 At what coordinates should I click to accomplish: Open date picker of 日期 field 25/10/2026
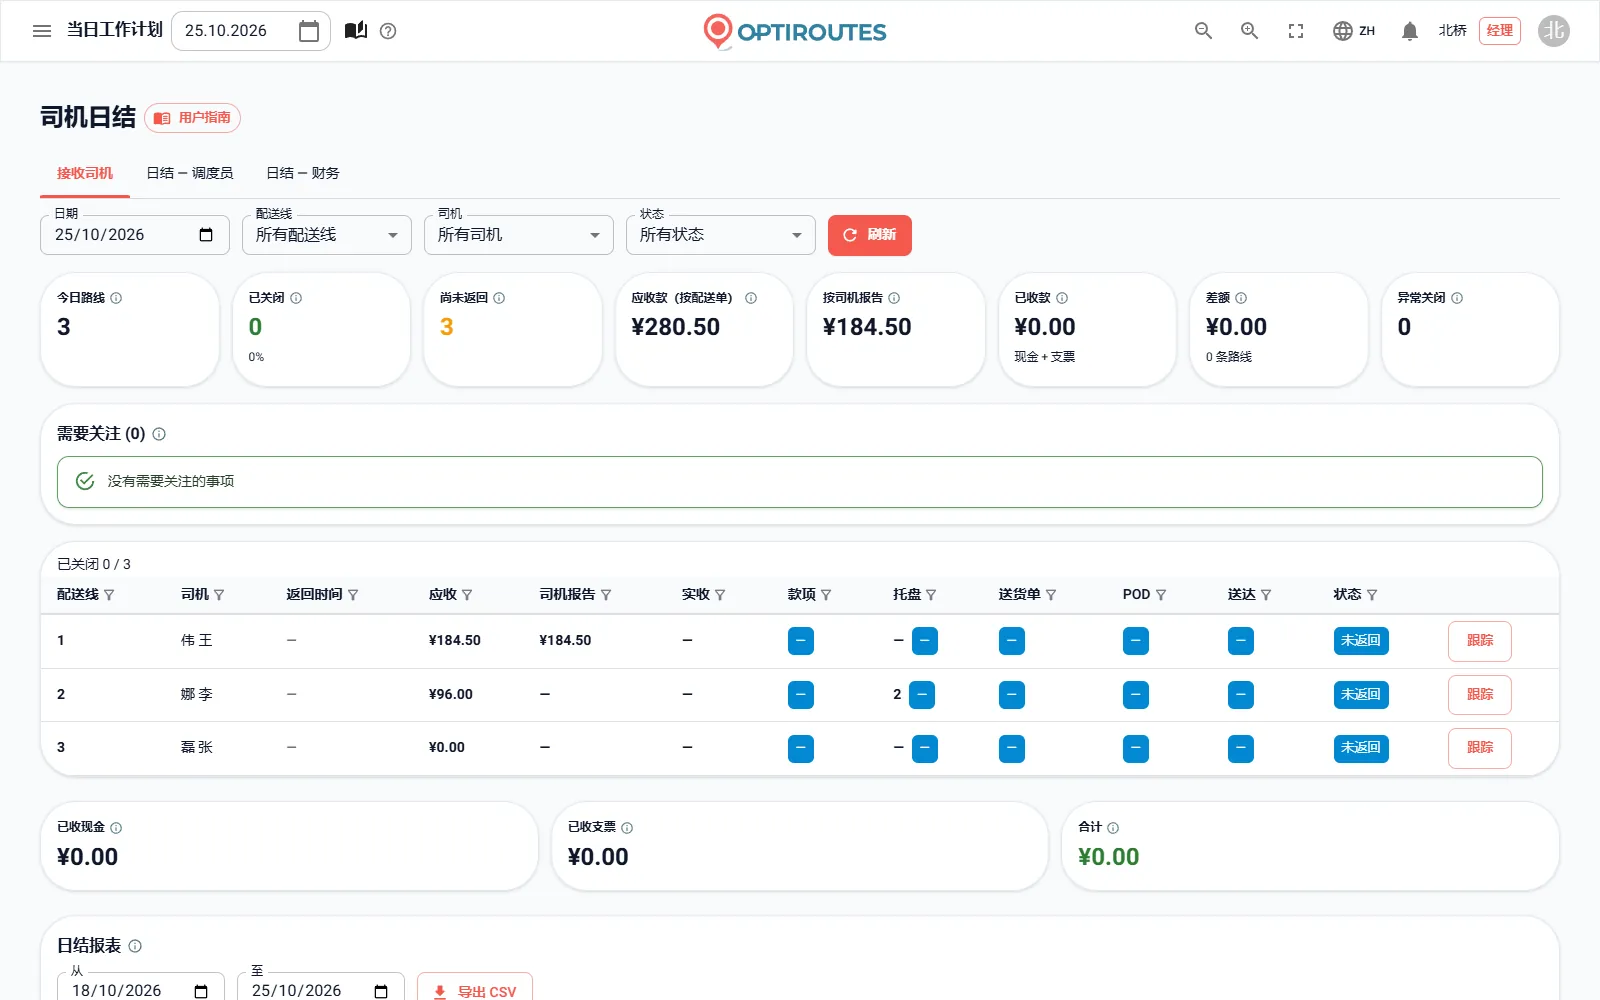coord(206,235)
